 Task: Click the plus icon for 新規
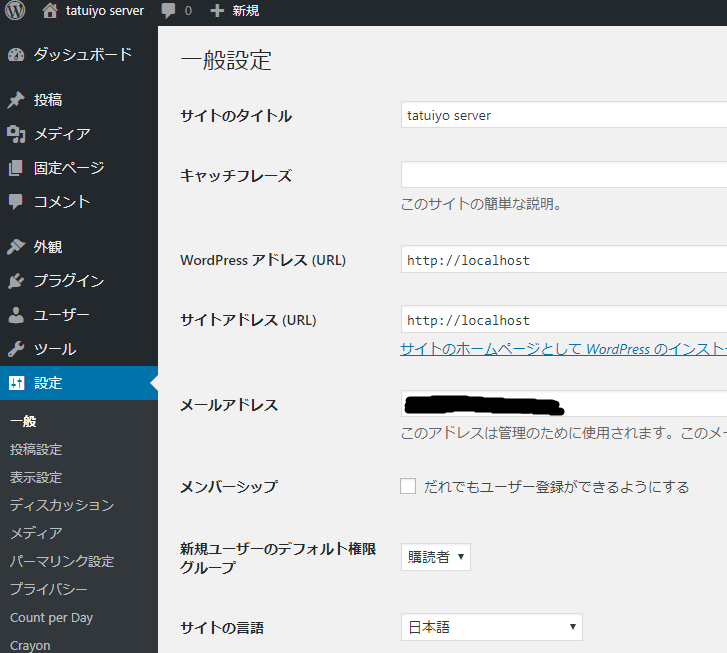pyautogui.click(x=217, y=11)
